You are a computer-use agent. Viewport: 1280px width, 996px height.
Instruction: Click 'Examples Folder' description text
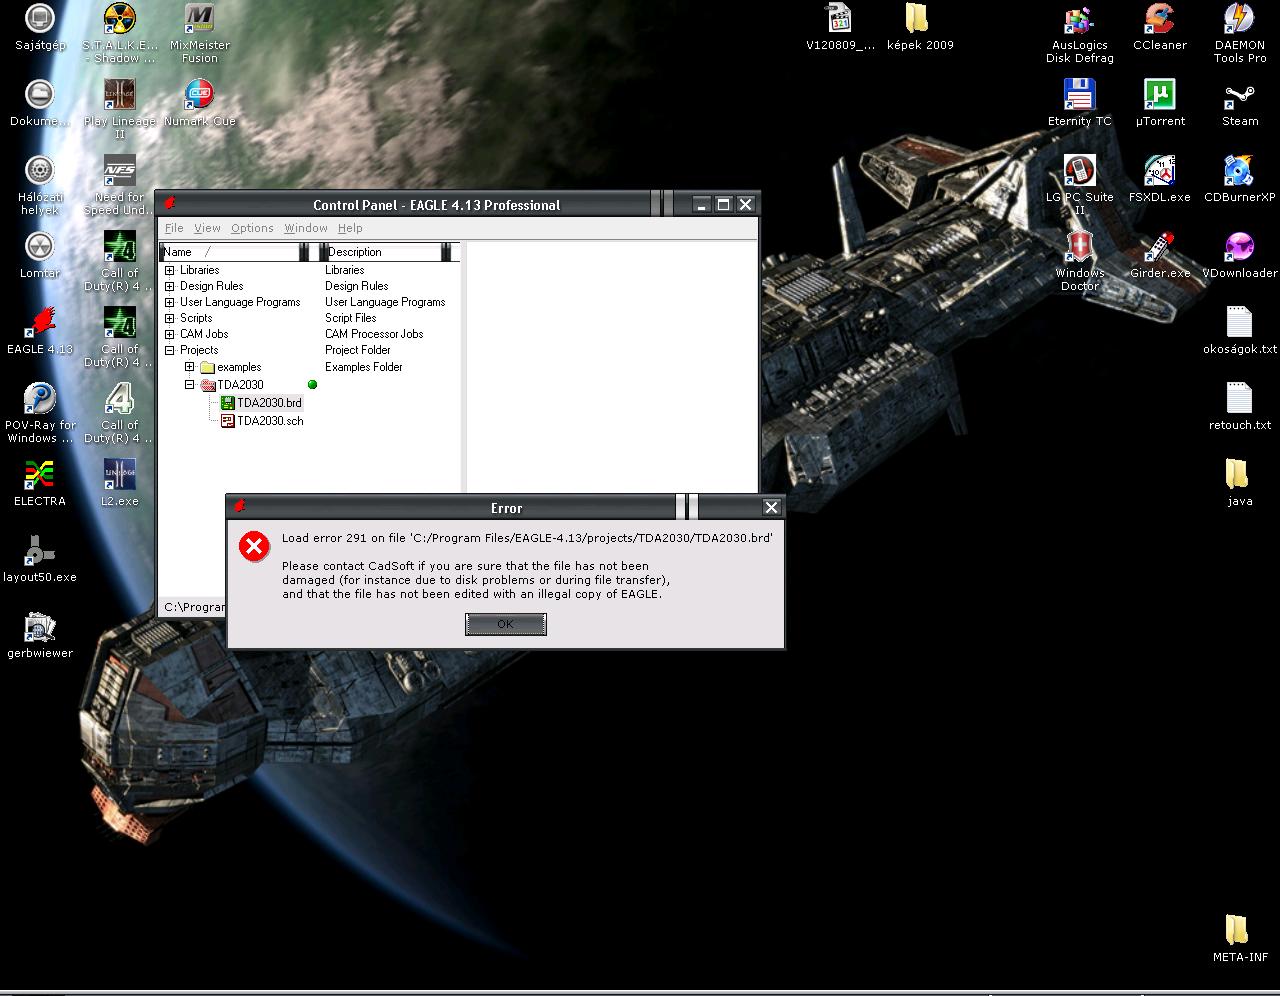pyautogui.click(x=364, y=367)
